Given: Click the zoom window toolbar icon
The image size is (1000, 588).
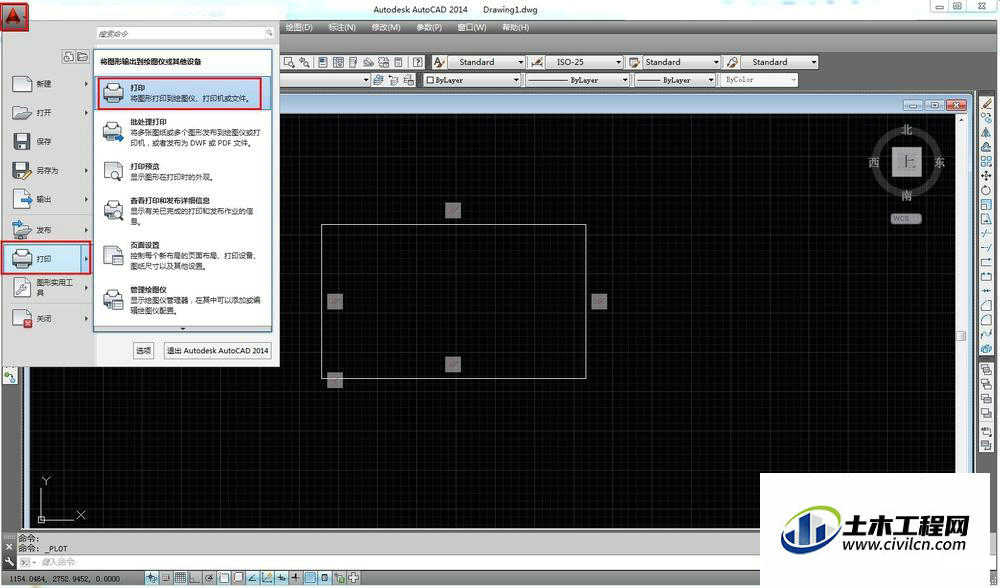Looking at the screenshot, I should (x=289, y=62).
